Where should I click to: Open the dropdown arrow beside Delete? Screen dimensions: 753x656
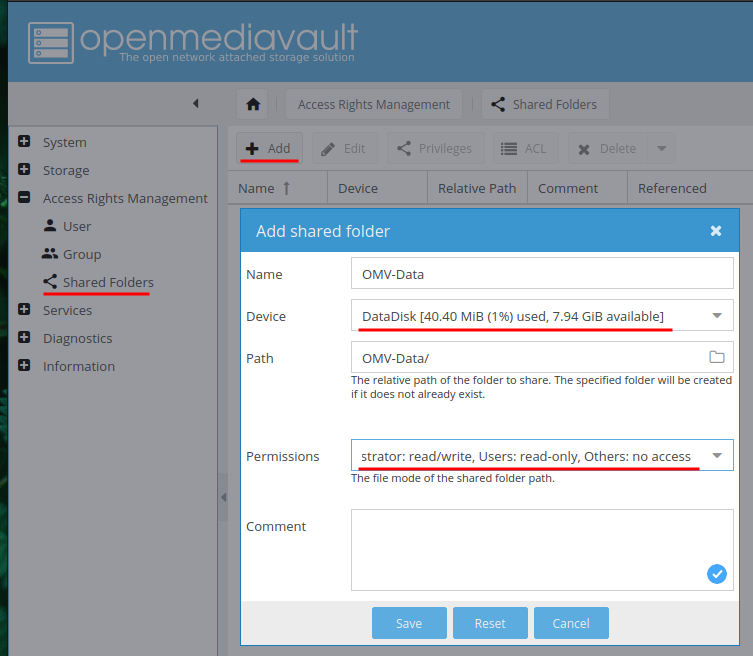pos(662,148)
